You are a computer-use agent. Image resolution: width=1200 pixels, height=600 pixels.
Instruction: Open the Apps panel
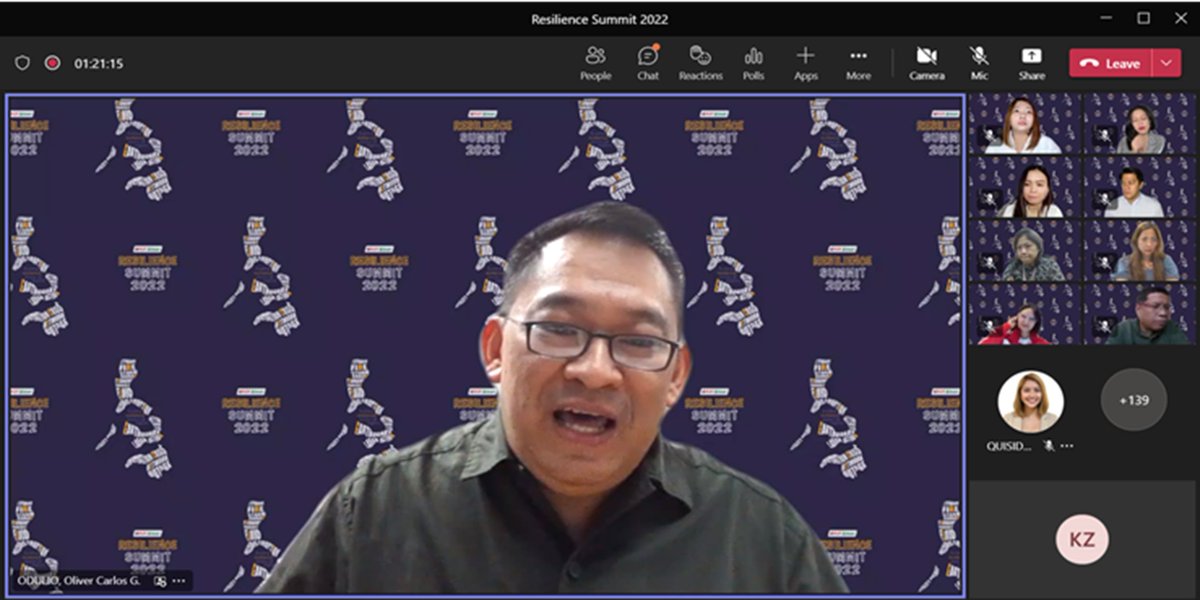click(805, 63)
